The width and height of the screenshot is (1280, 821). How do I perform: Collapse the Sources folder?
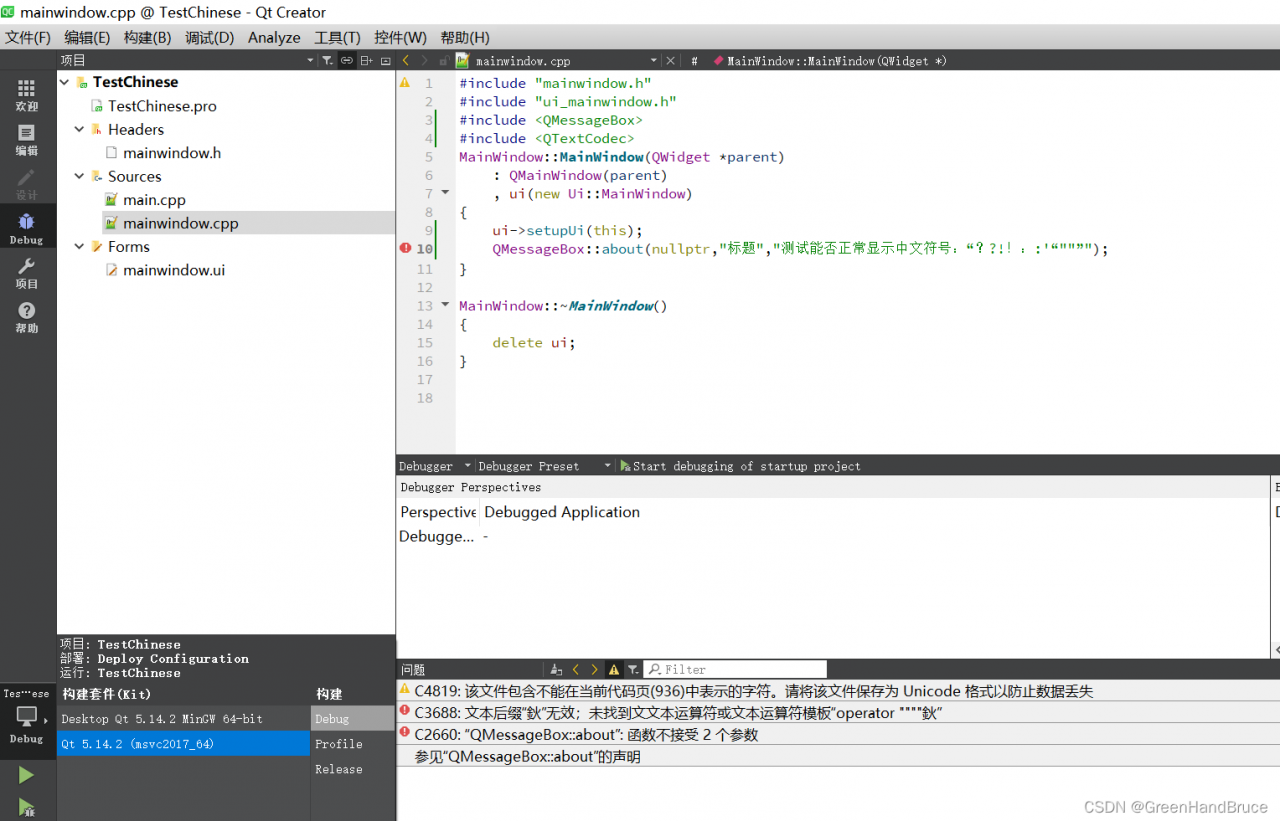point(80,176)
